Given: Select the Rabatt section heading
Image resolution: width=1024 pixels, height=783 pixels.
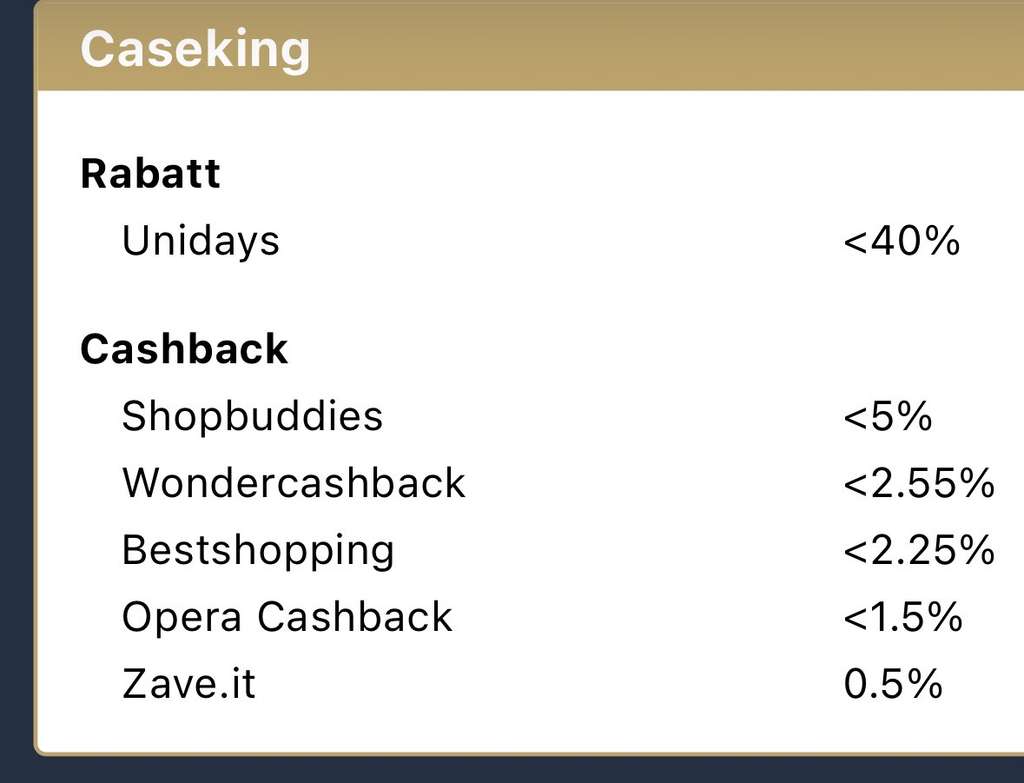Looking at the screenshot, I should pos(150,174).
